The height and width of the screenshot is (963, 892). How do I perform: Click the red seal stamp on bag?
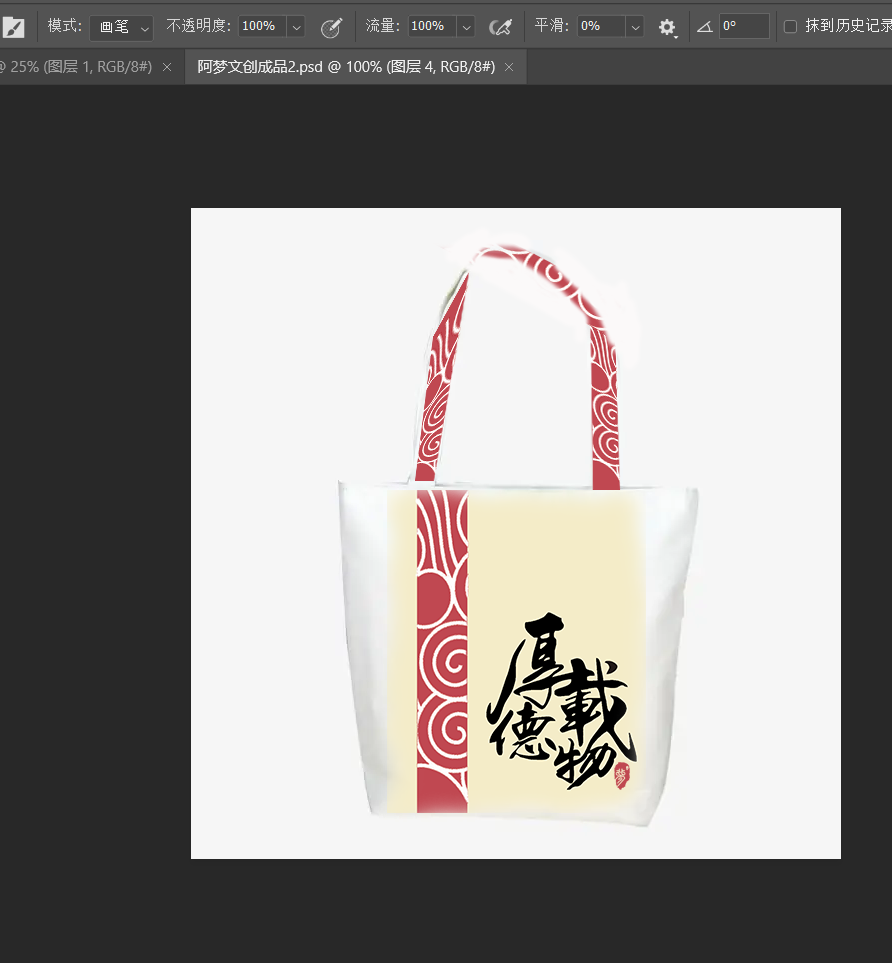point(622,775)
